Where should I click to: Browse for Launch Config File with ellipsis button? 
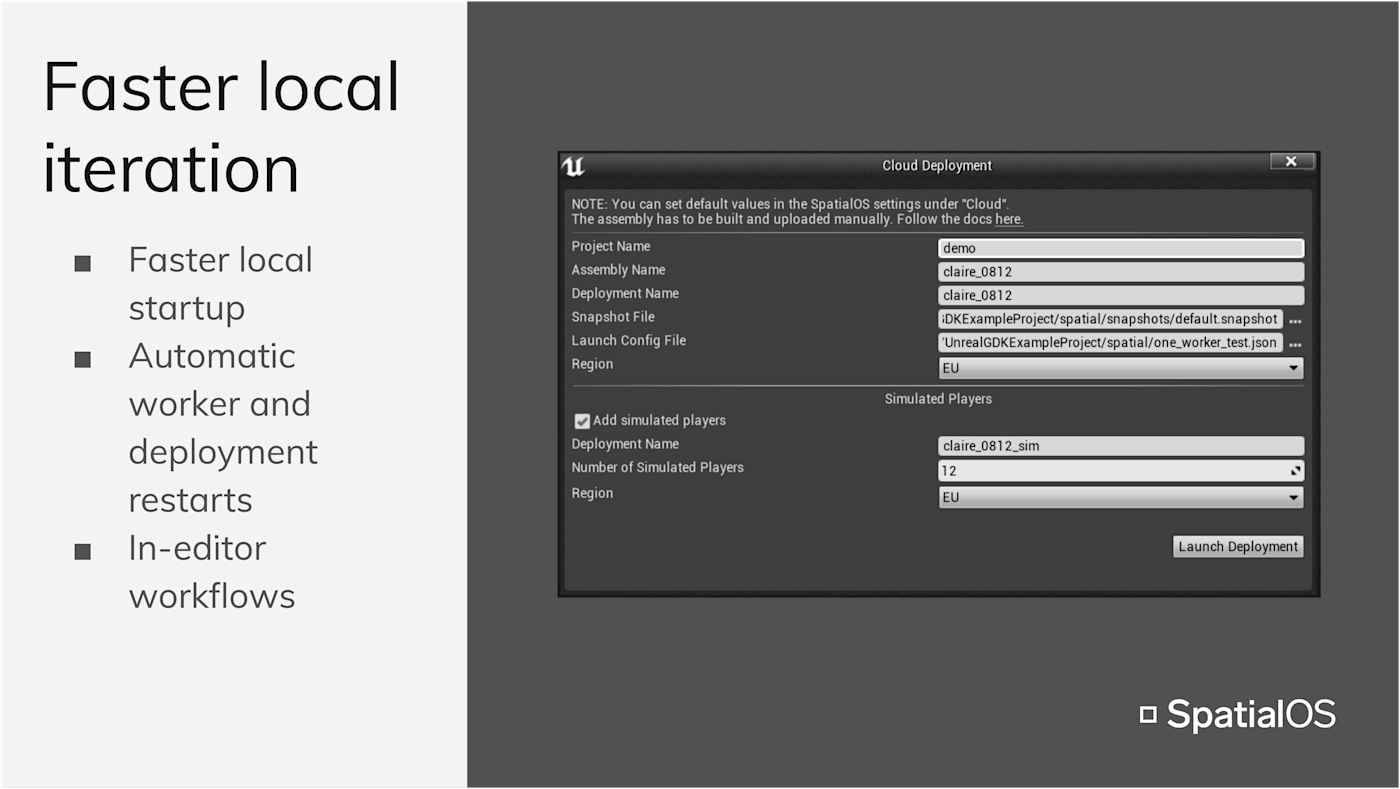pos(1295,345)
